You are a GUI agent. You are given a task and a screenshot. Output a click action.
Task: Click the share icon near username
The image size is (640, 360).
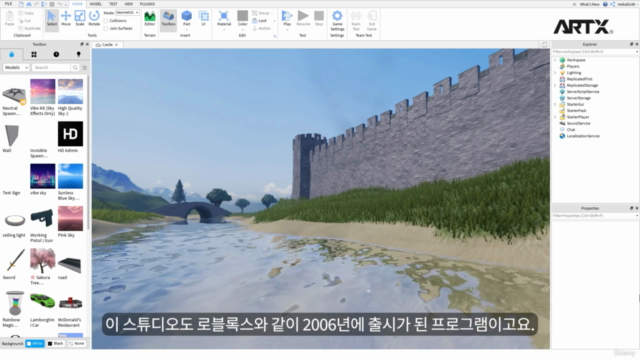pyautogui.click(x=612, y=4)
